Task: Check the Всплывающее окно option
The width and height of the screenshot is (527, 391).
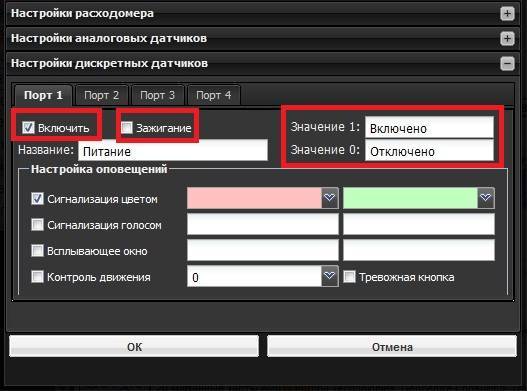Action: coord(37,250)
